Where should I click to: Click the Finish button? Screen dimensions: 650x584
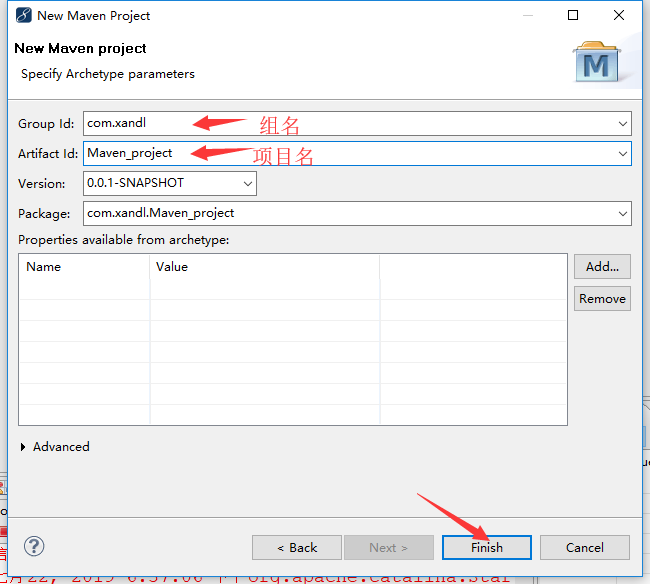[x=487, y=547]
